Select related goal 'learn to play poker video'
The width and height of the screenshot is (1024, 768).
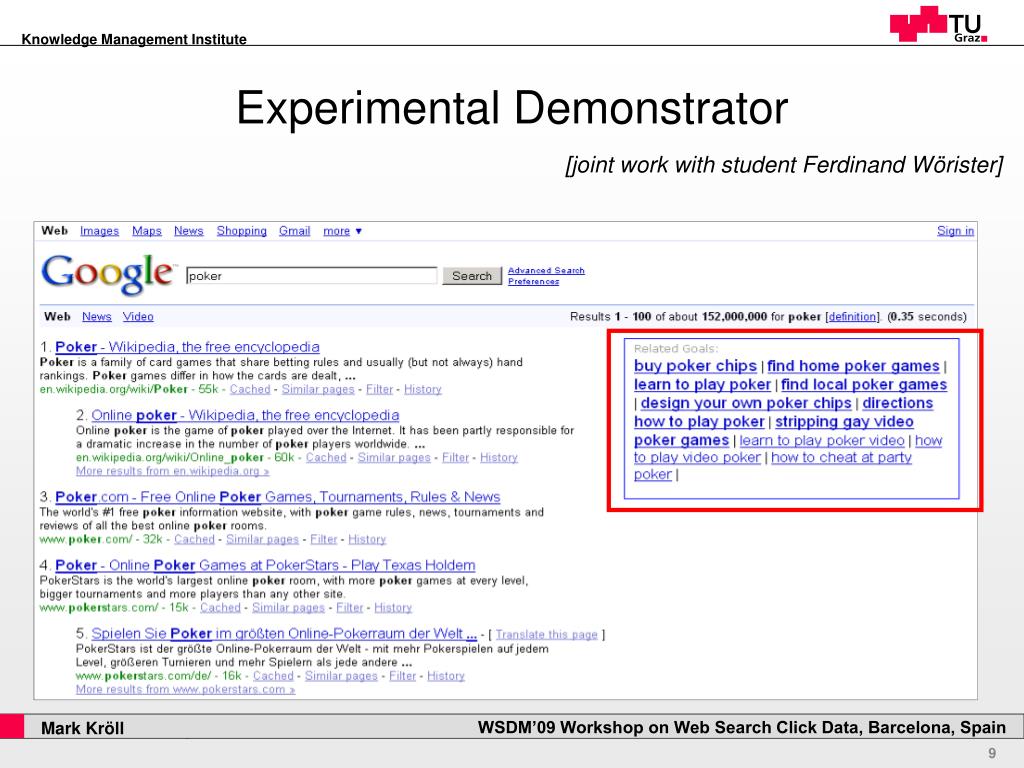coord(822,441)
